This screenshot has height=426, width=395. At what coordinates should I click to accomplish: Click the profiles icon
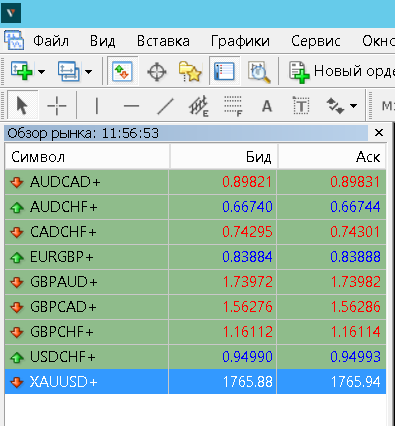[x=69, y=71]
